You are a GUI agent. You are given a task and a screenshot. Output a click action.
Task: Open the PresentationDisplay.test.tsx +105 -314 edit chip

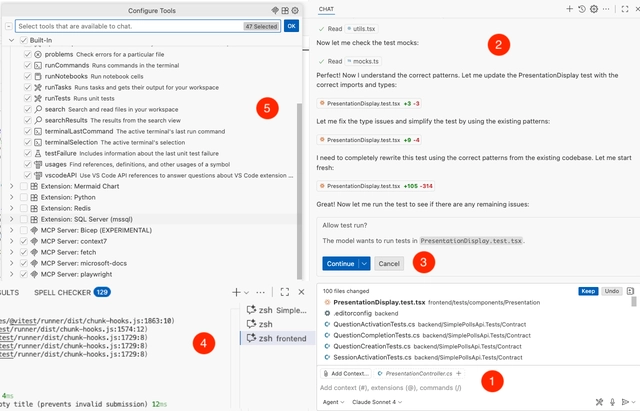tap(376, 186)
